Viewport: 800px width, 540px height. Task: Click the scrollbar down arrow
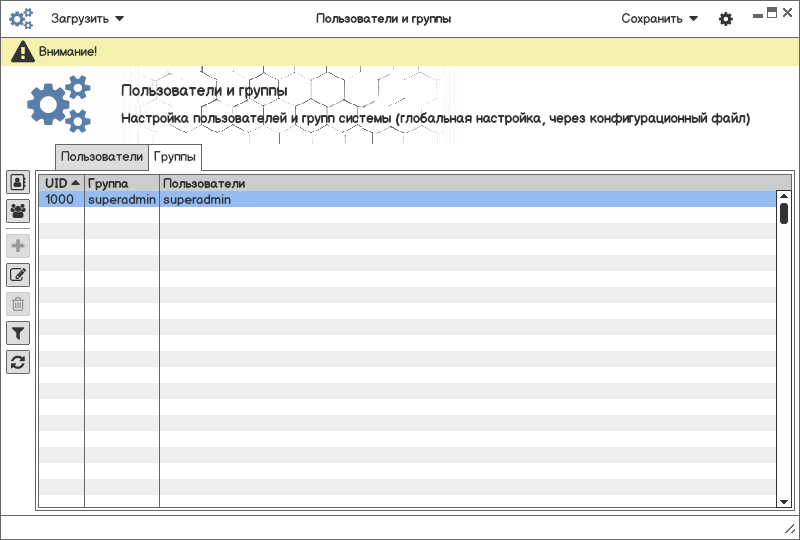tap(784, 500)
